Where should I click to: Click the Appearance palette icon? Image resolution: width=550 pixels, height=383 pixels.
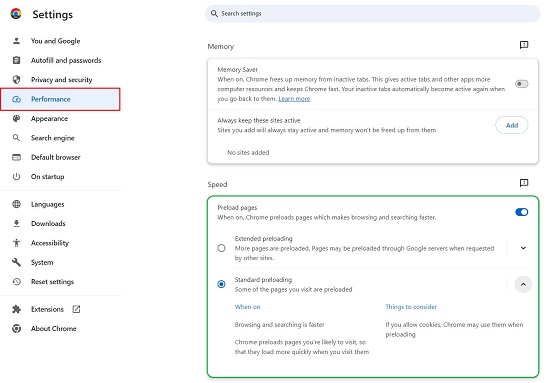coord(16,119)
